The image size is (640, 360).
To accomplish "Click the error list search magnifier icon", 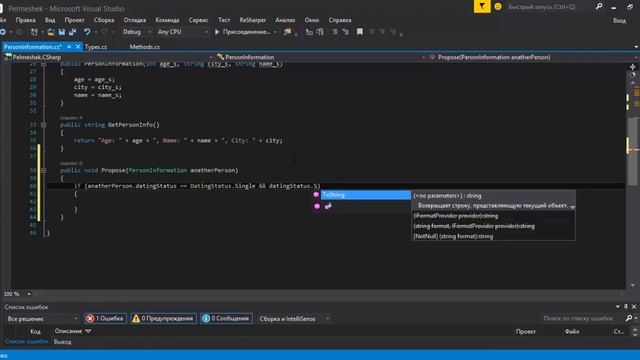I will [629, 318].
